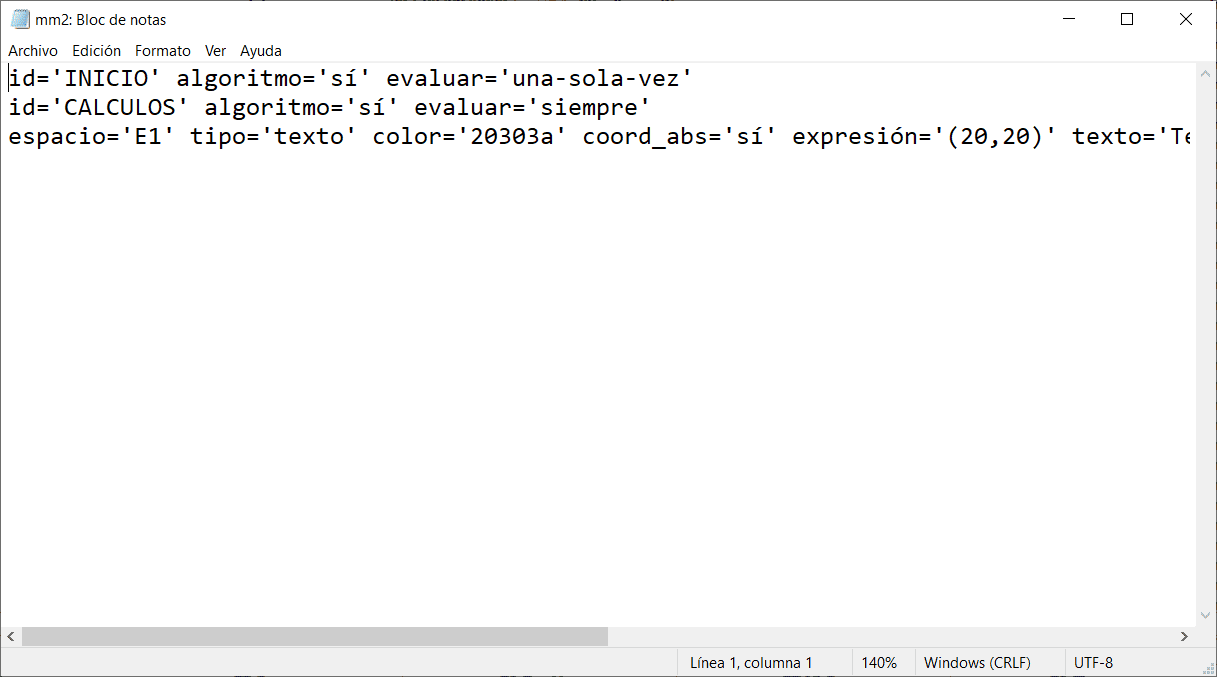Maximize the Bloc de notas window
The width and height of the screenshot is (1217, 677).
coord(1127,19)
